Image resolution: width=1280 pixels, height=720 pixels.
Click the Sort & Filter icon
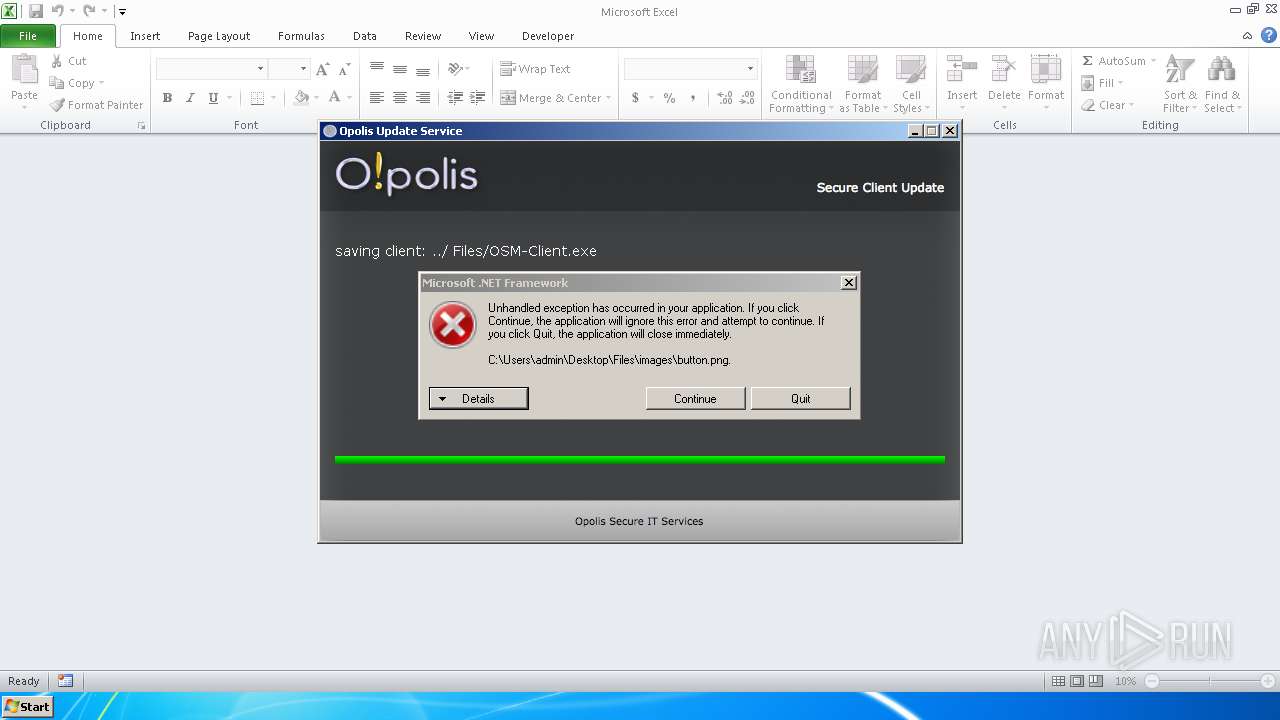tap(1180, 70)
